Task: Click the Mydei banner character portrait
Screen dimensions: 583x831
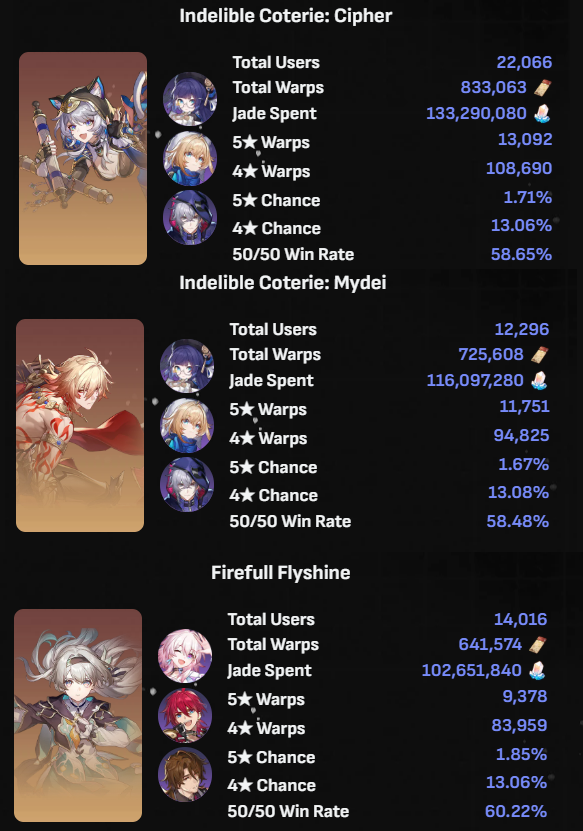Action: click(80, 425)
